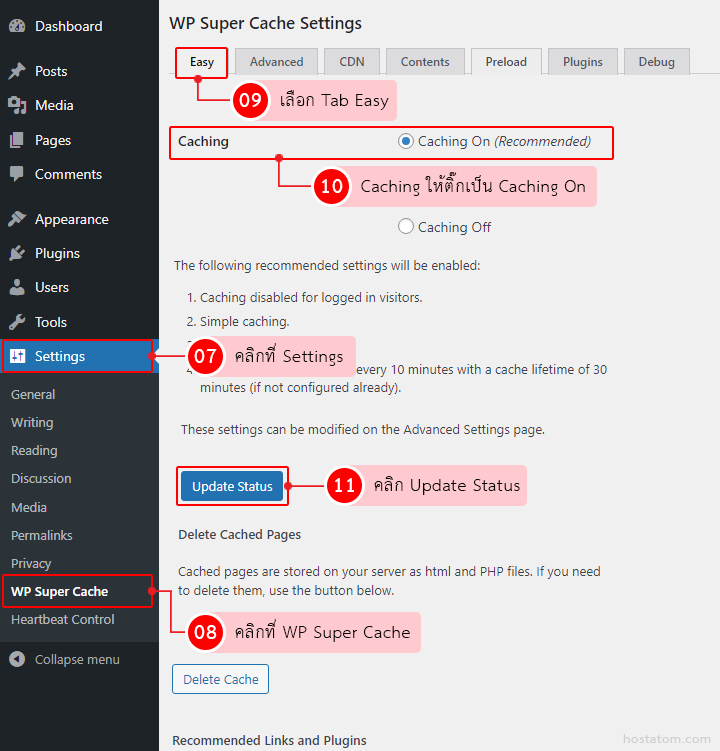Open Tools via wrench icon
Viewport: 720px width, 751px height.
[x=17, y=322]
